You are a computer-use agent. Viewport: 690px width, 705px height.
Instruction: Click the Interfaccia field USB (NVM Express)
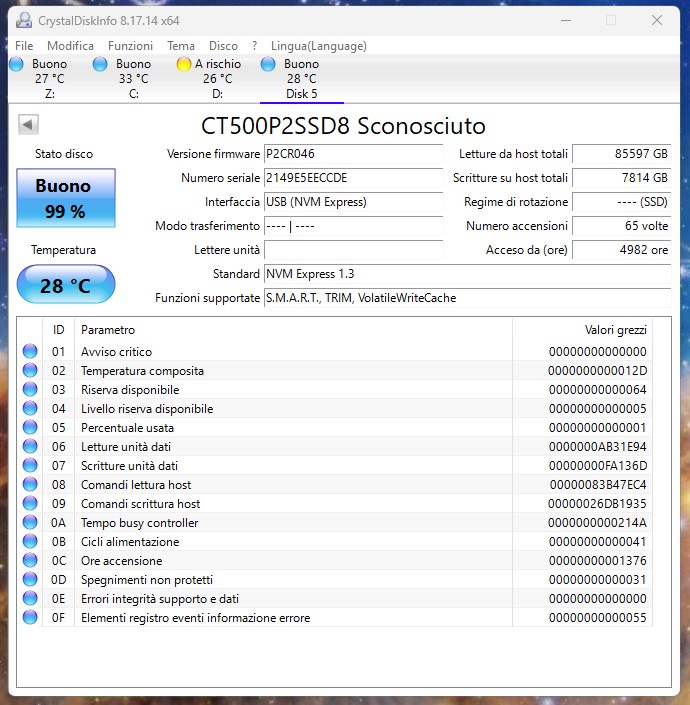353,202
